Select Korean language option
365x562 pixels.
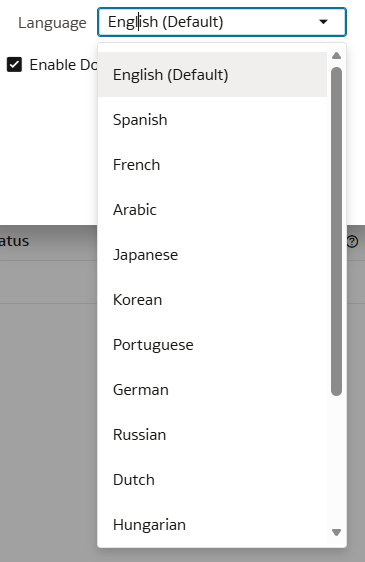[x=212, y=300]
